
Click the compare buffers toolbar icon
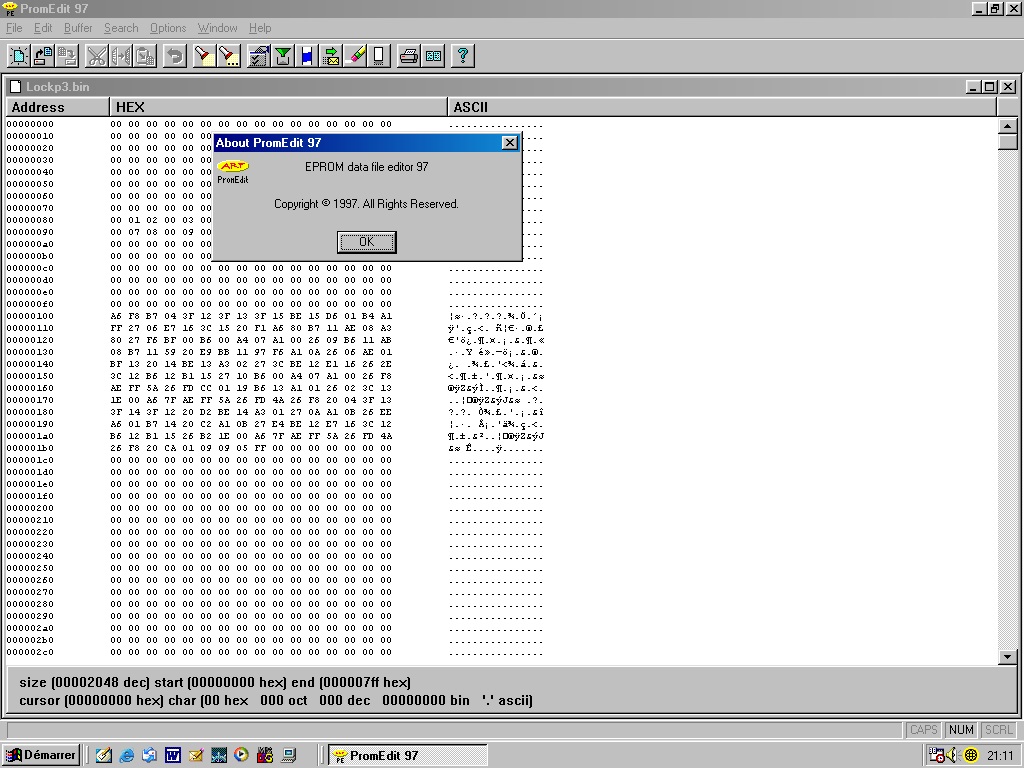pyautogui.click(x=433, y=56)
